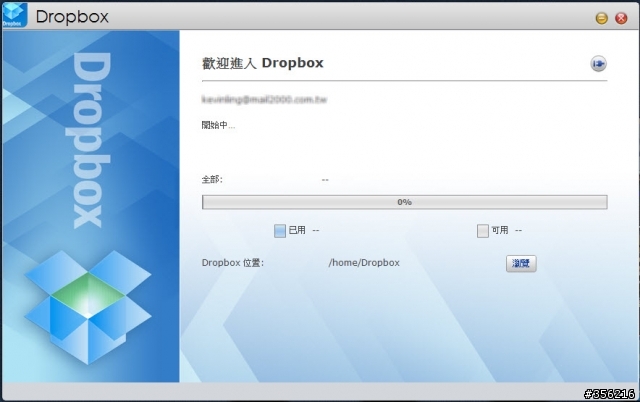Minimize the Dropbox window with the yellow button
Viewport: 640px width, 402px height.
tap(602, 18)
